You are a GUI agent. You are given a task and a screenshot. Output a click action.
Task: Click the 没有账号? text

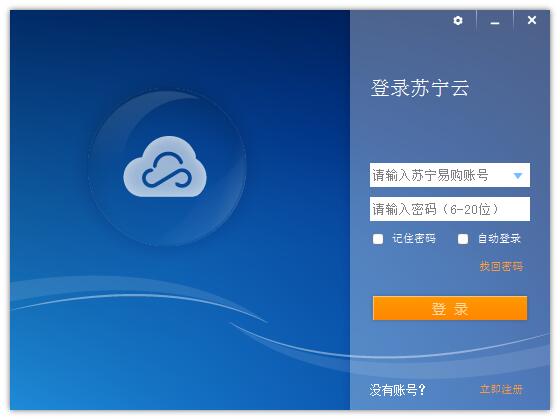coord(398,390)
